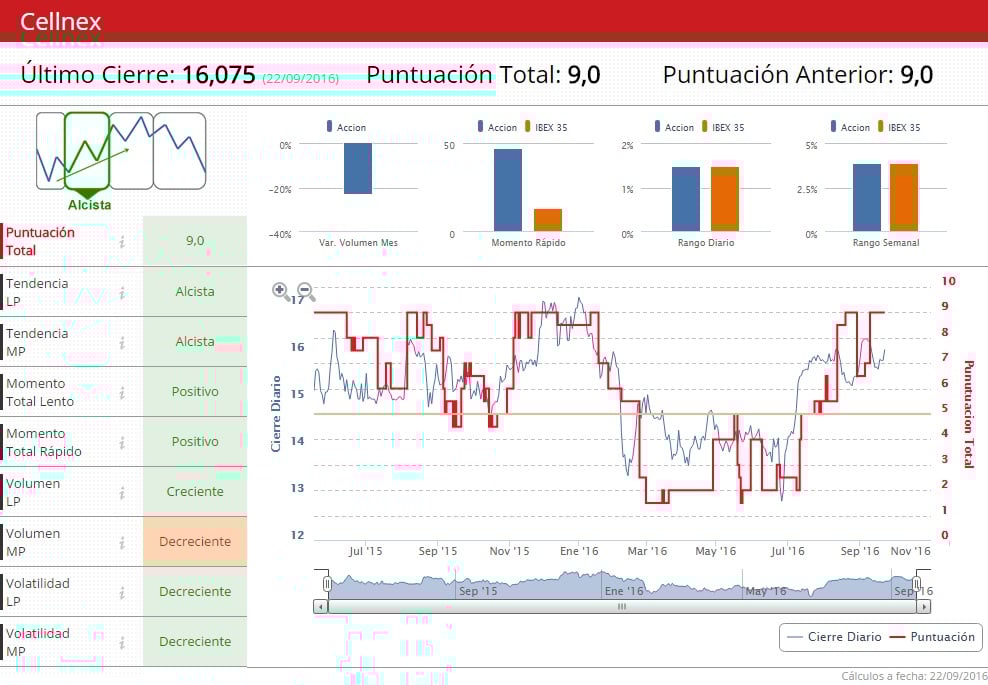Screen dimensions: 988x685
Task: Toggle IBEX 35 legend in Momento Rápido chart
Action: (x=546, y=127)
